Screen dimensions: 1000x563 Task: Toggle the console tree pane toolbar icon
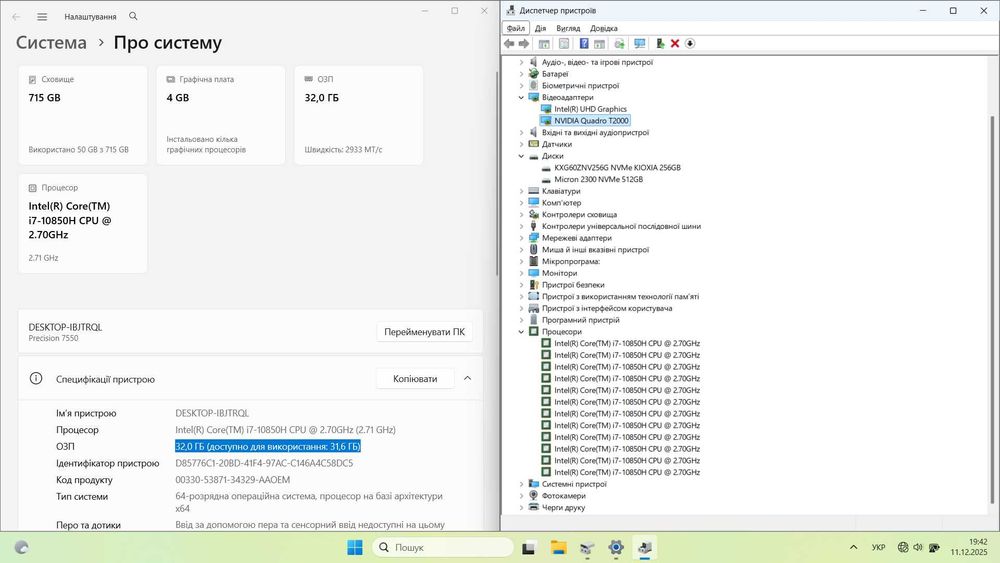544,43
